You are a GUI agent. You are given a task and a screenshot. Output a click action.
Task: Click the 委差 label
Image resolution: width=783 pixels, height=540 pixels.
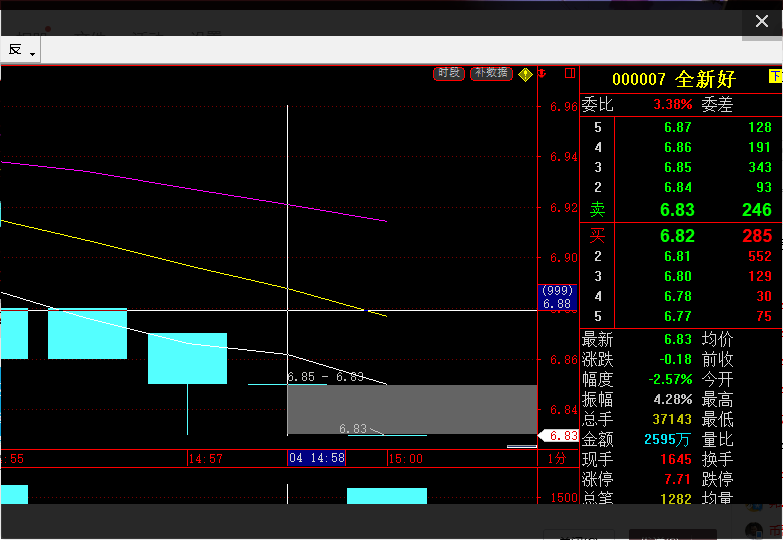point(717,104)
